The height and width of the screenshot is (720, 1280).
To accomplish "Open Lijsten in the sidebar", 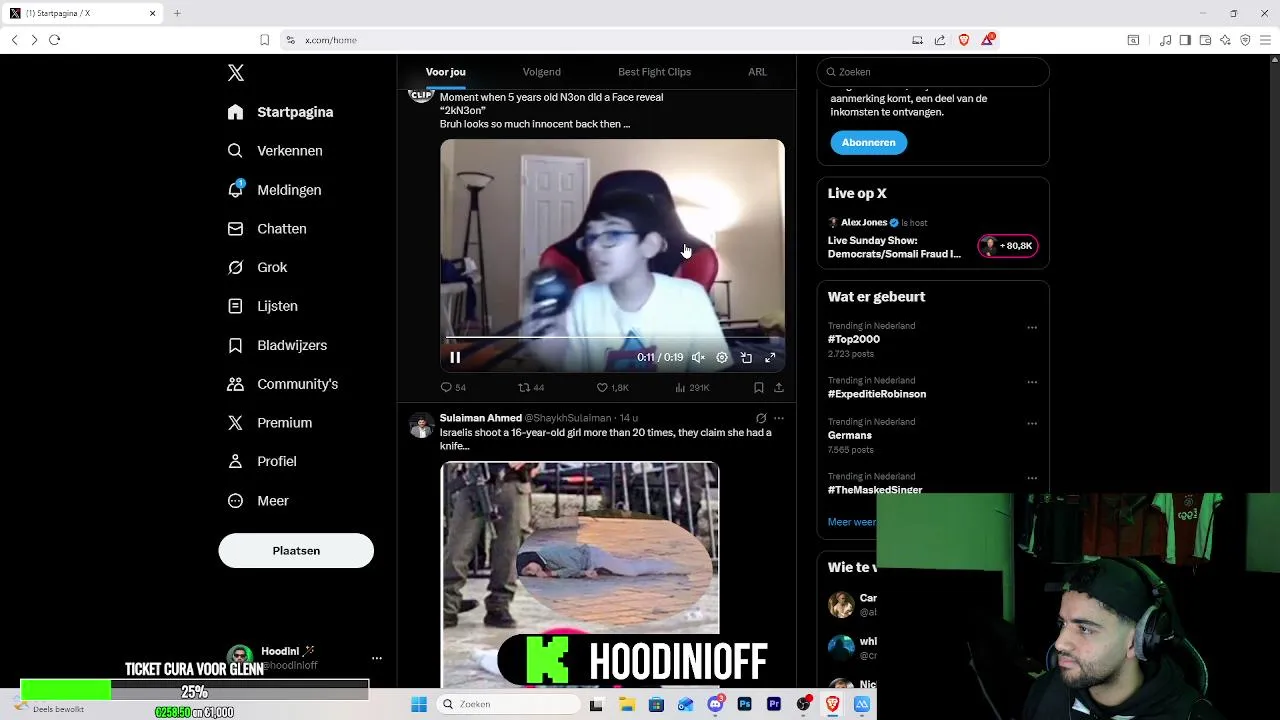I will pyautogui.click(x=262, y=306).
